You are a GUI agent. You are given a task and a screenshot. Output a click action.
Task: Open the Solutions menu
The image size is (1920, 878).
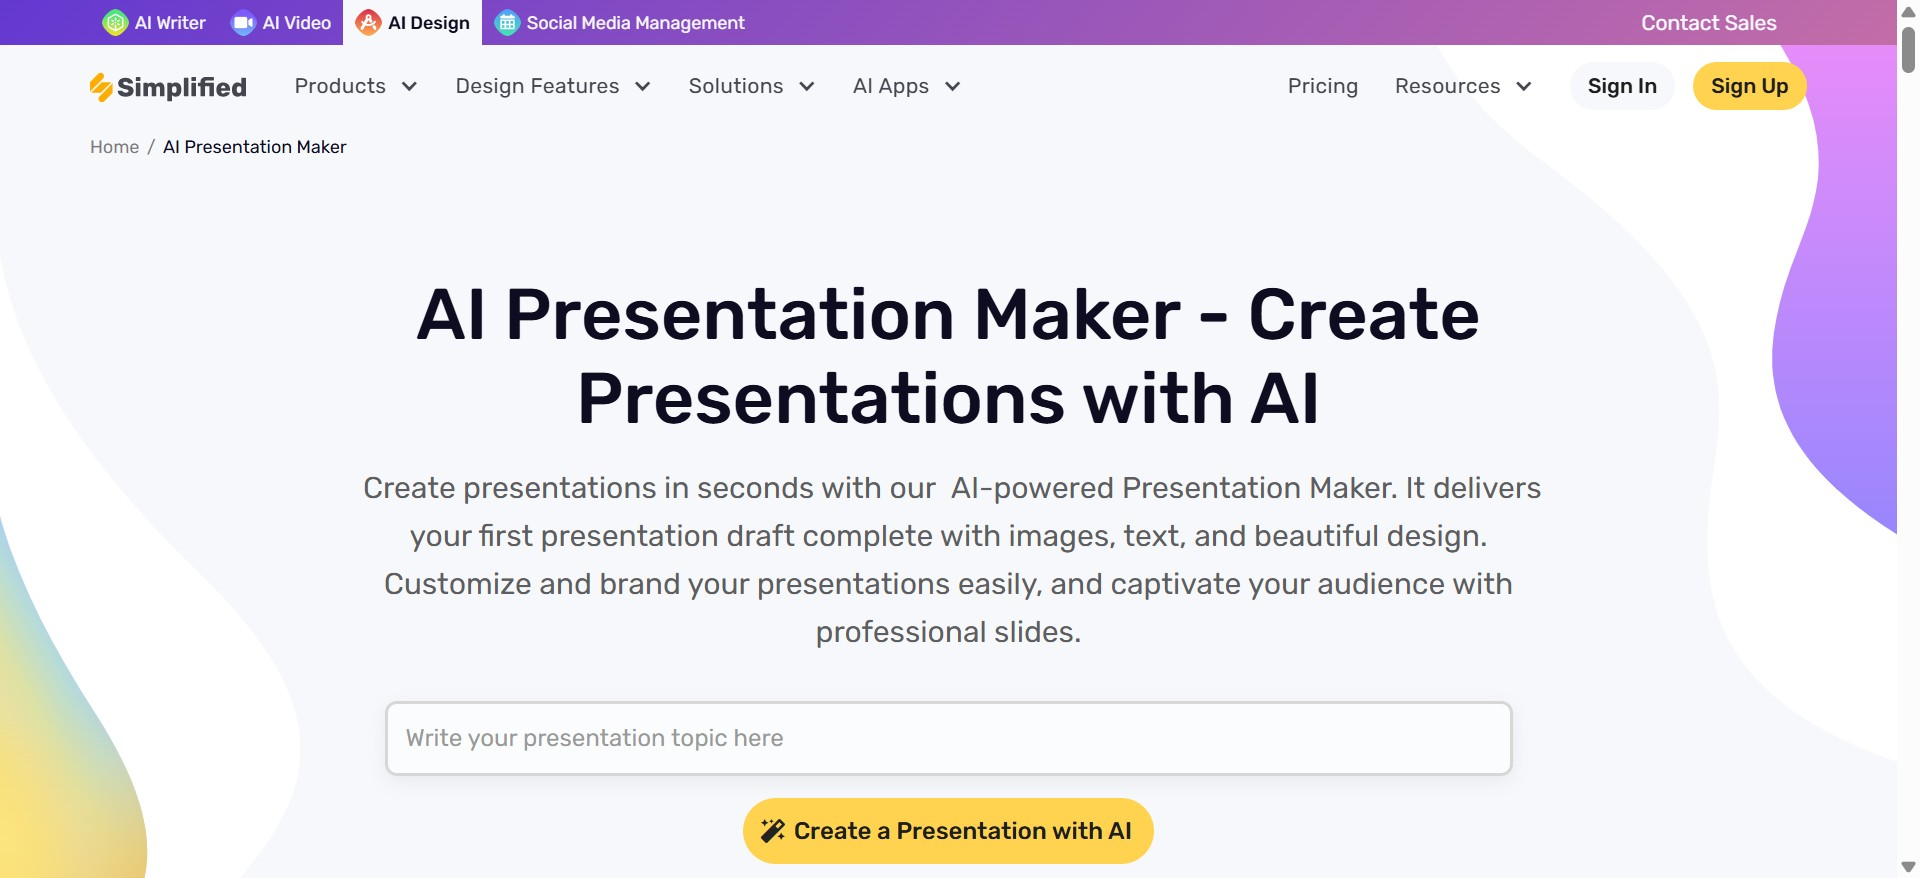(x=752, y=87)
